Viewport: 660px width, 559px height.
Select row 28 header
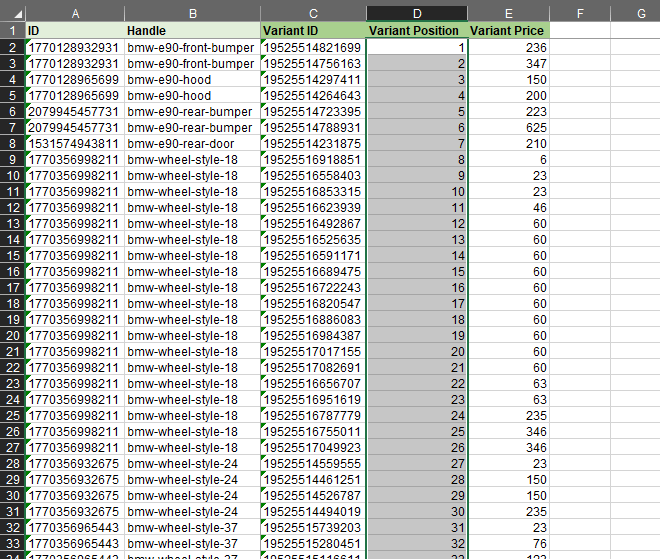point(13,463)
